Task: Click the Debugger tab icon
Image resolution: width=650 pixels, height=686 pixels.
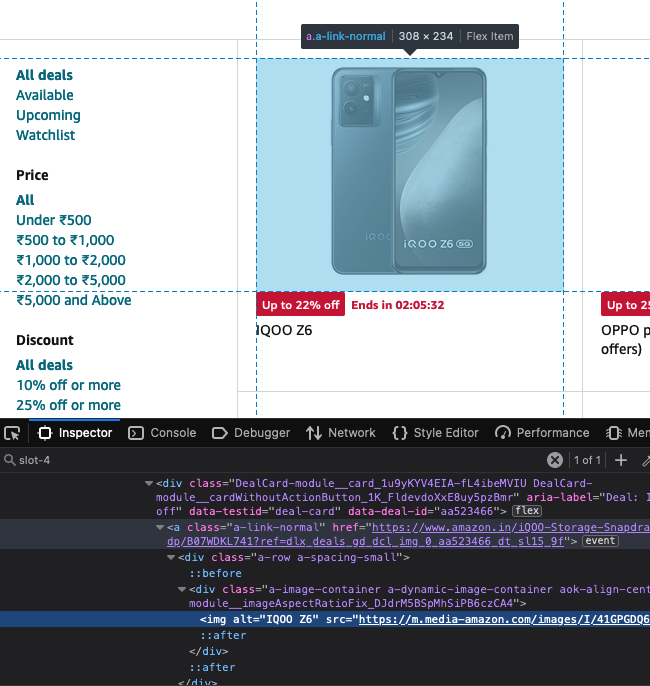Action: click(220, 433)
